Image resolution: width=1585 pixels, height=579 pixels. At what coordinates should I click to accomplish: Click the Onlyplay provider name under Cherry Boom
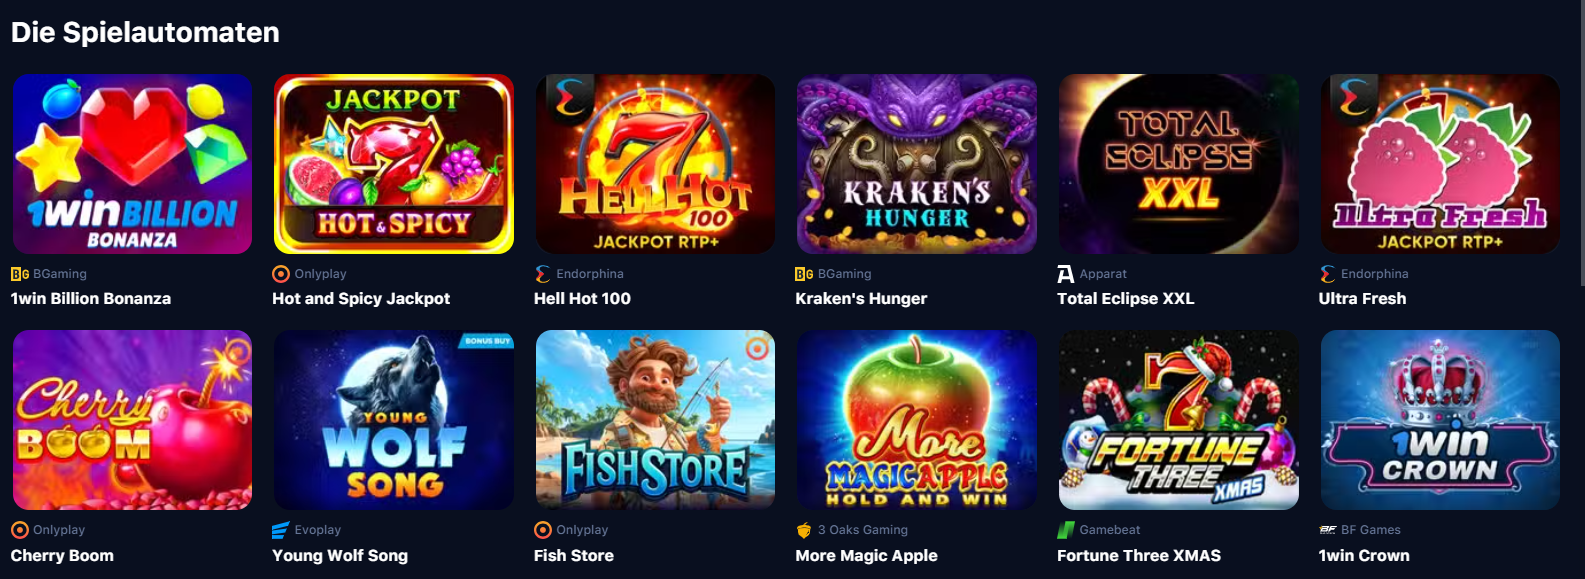59,530
